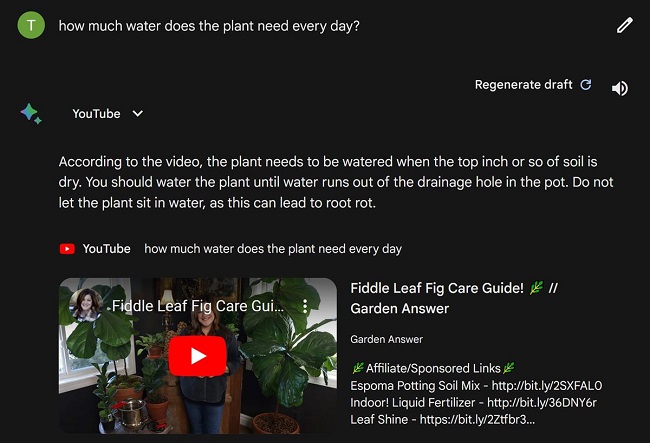650x443 pixels.
Task: Click the YouTube extension label
Action: [x=96, y=114]
